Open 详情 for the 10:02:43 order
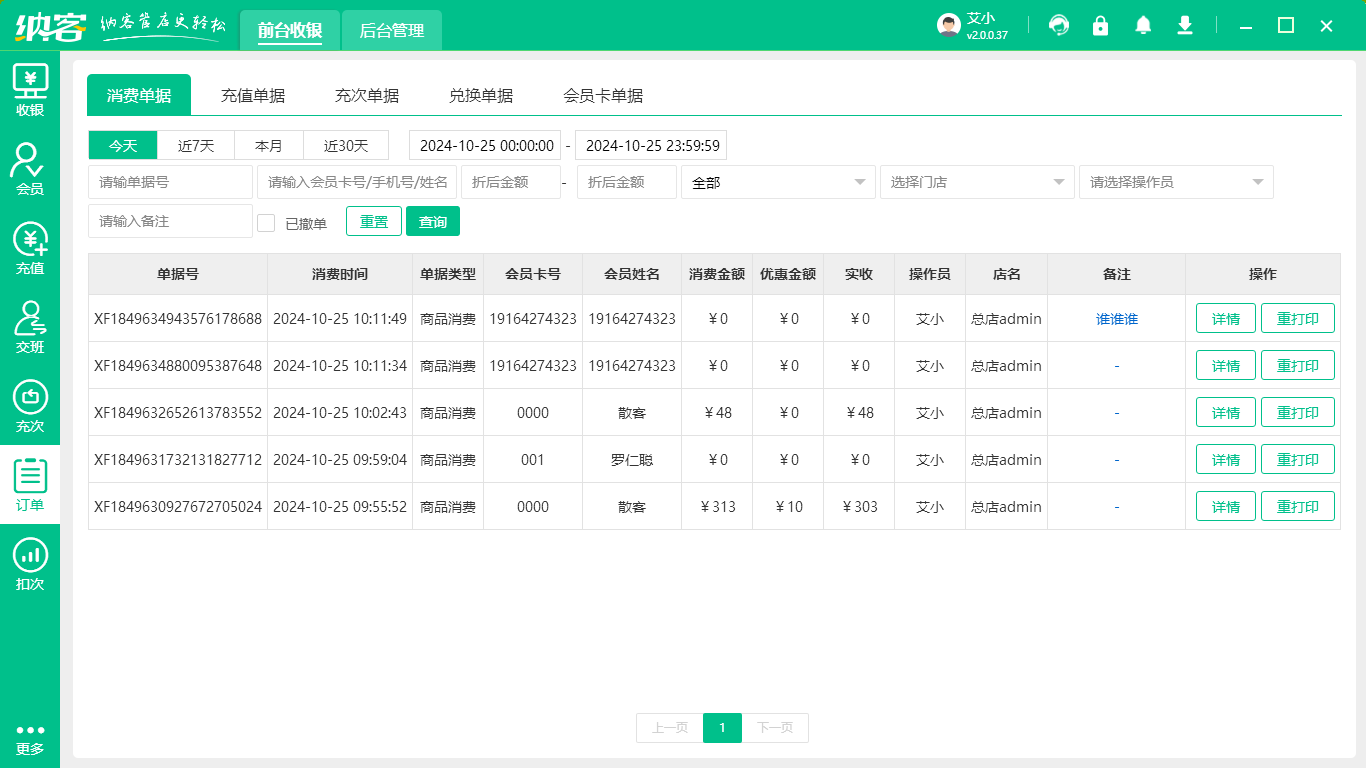This screenshot has height=768, width=1366. pos(1226,413)
